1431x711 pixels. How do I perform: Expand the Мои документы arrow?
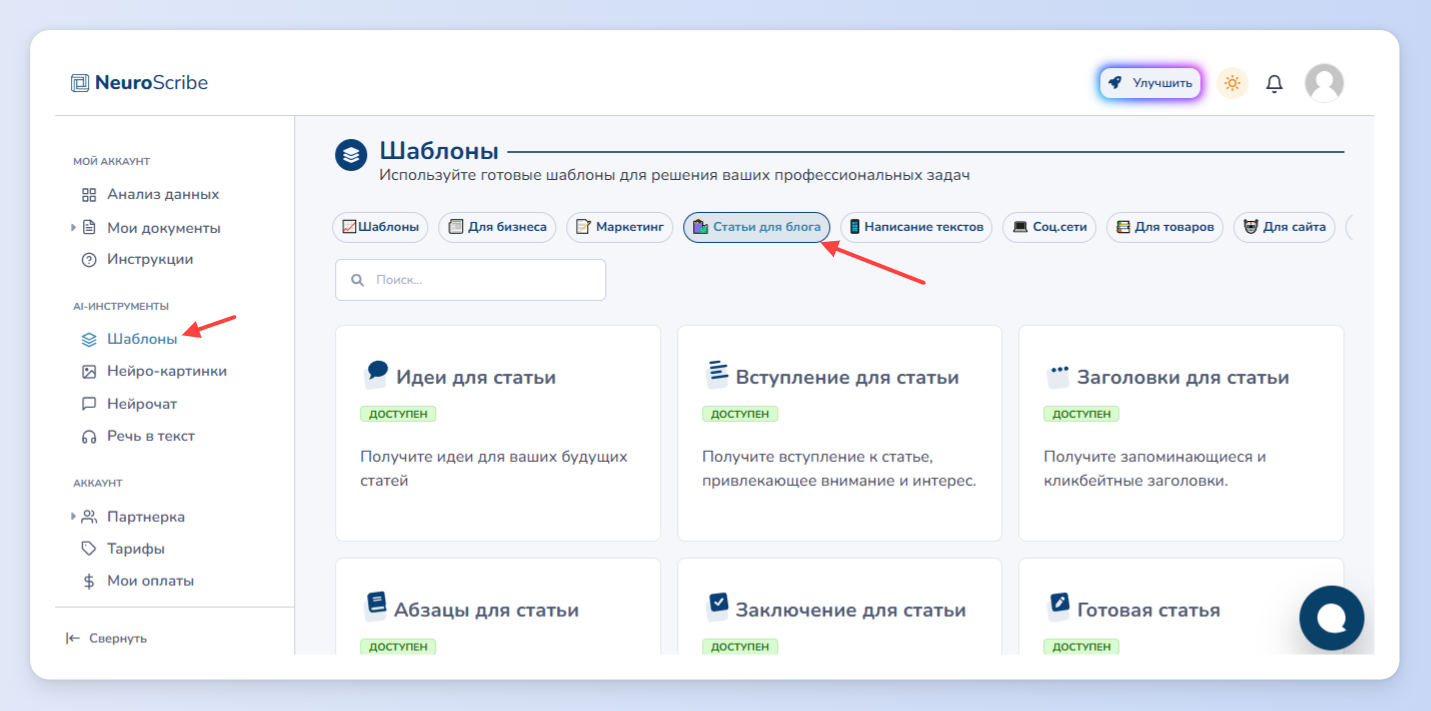click(x=73, y=227)
